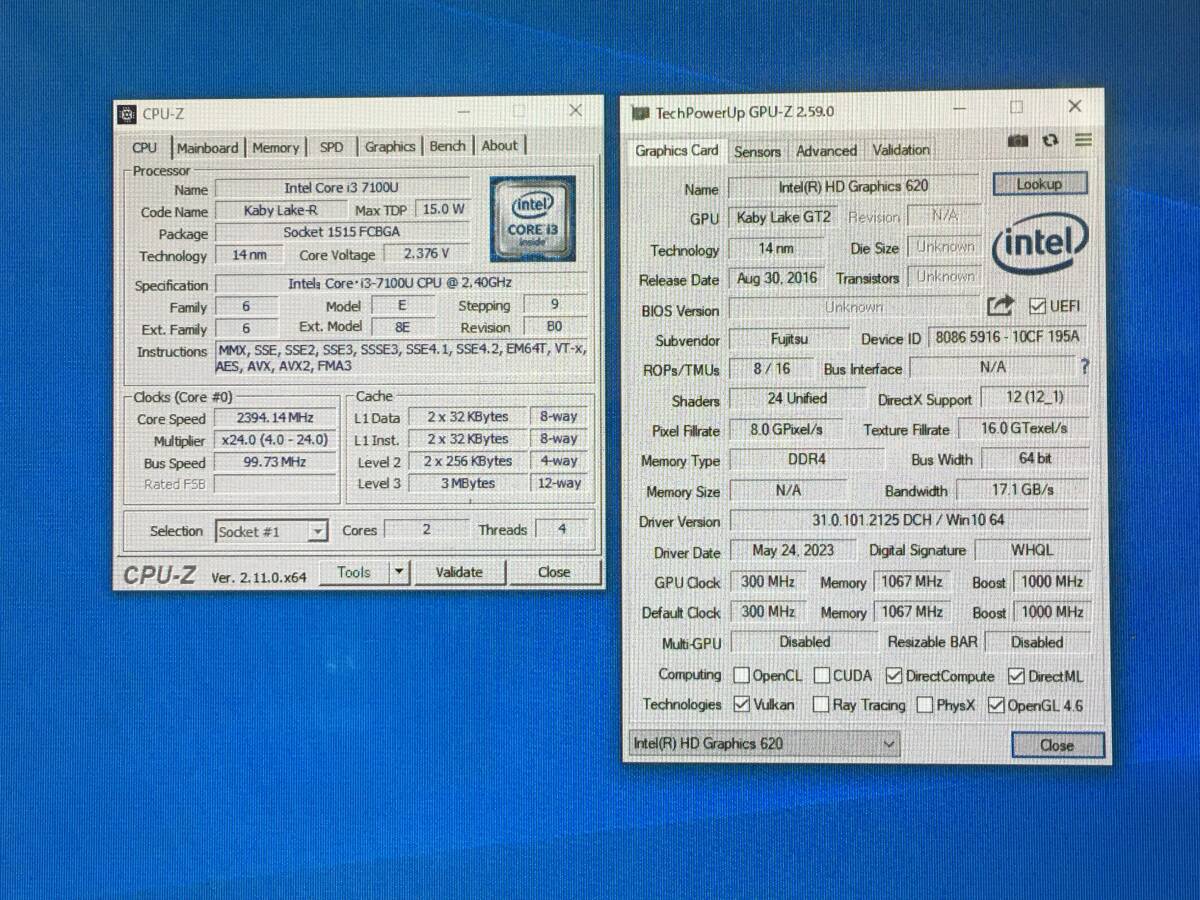Screen dimensions: 1200x900
Task: Switch to the SPD tab
Action: click(x=331, y=147)
